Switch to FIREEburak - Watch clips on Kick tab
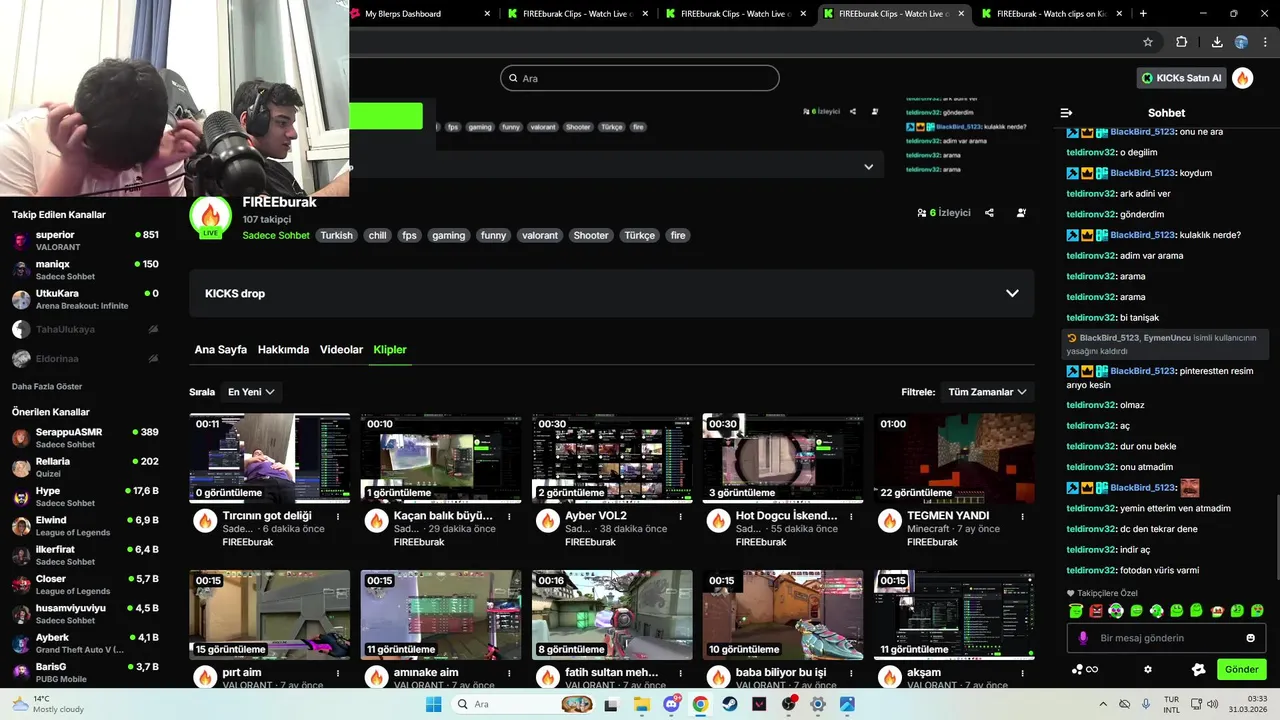The image size is (1280, 720). click(1049, 14)
